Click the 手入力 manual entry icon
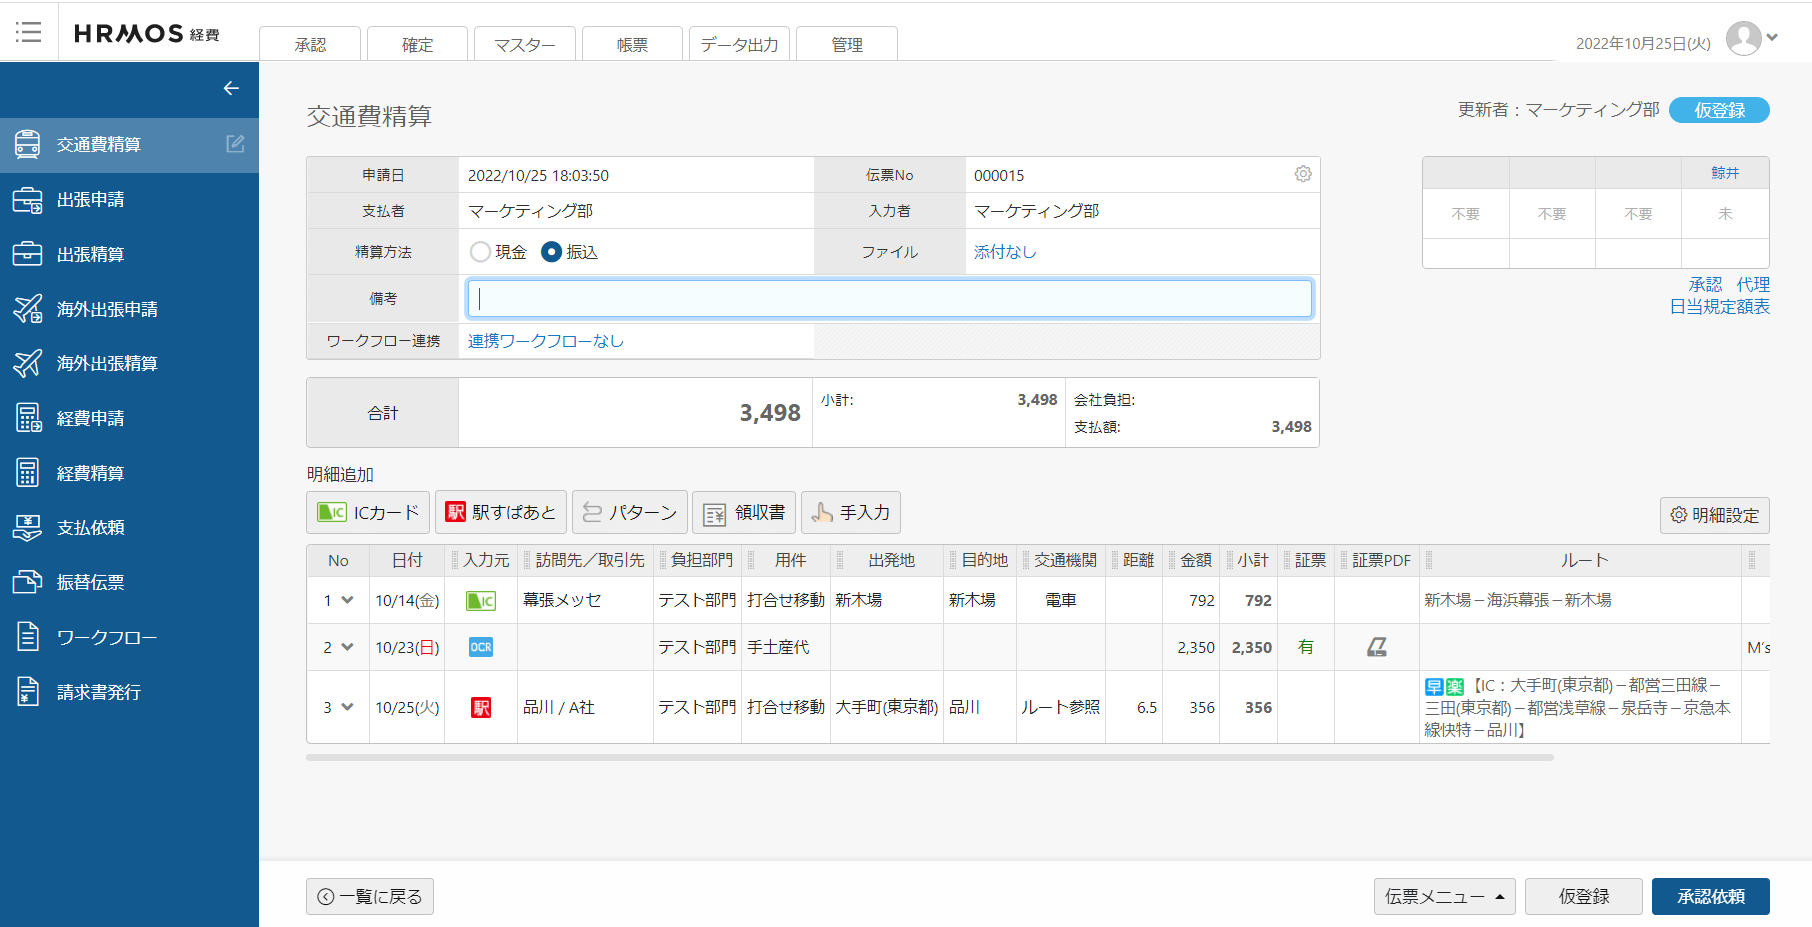 pos(822,512)
